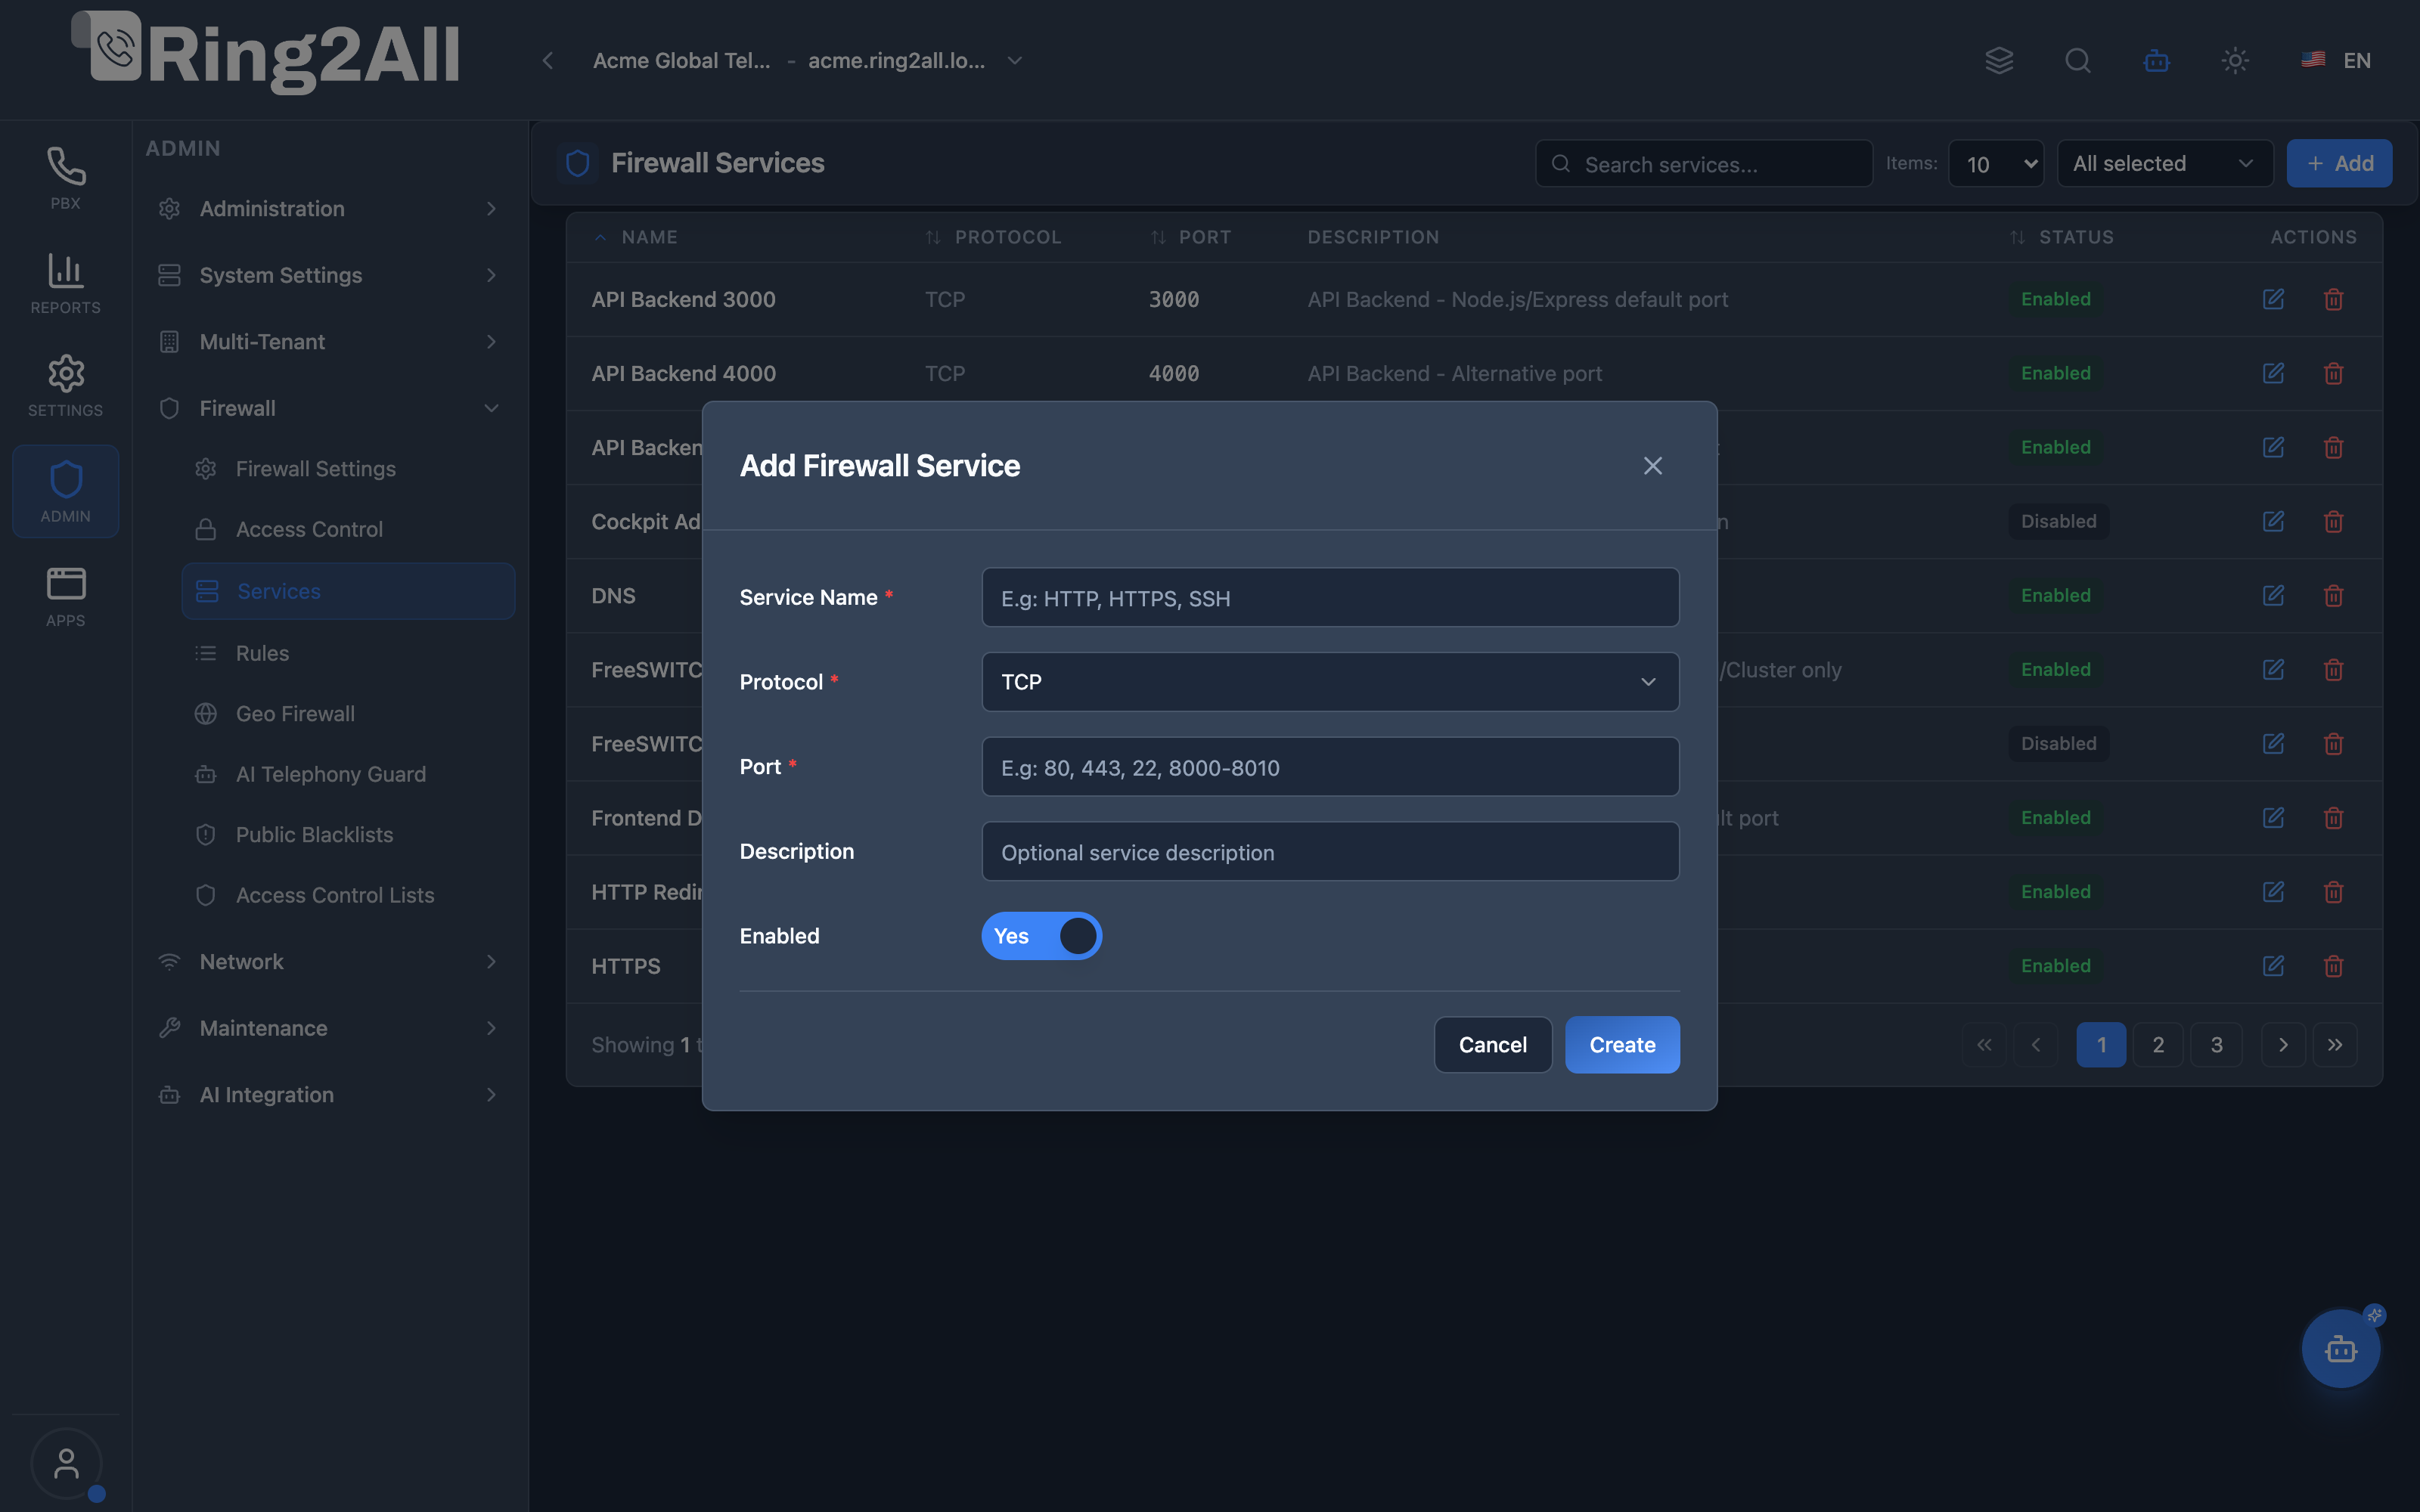Open AI Telephony Guard submenu item
This screenshot has width=2420, height=1512.
[x=348, y=774]
